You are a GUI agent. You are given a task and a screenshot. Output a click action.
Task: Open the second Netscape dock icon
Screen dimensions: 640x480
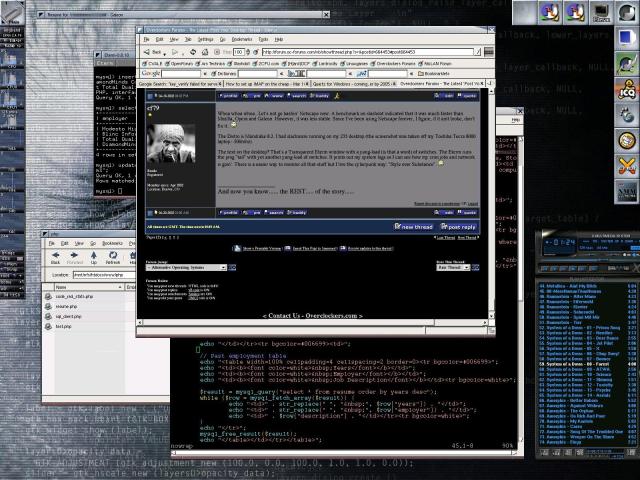[575, 13]
